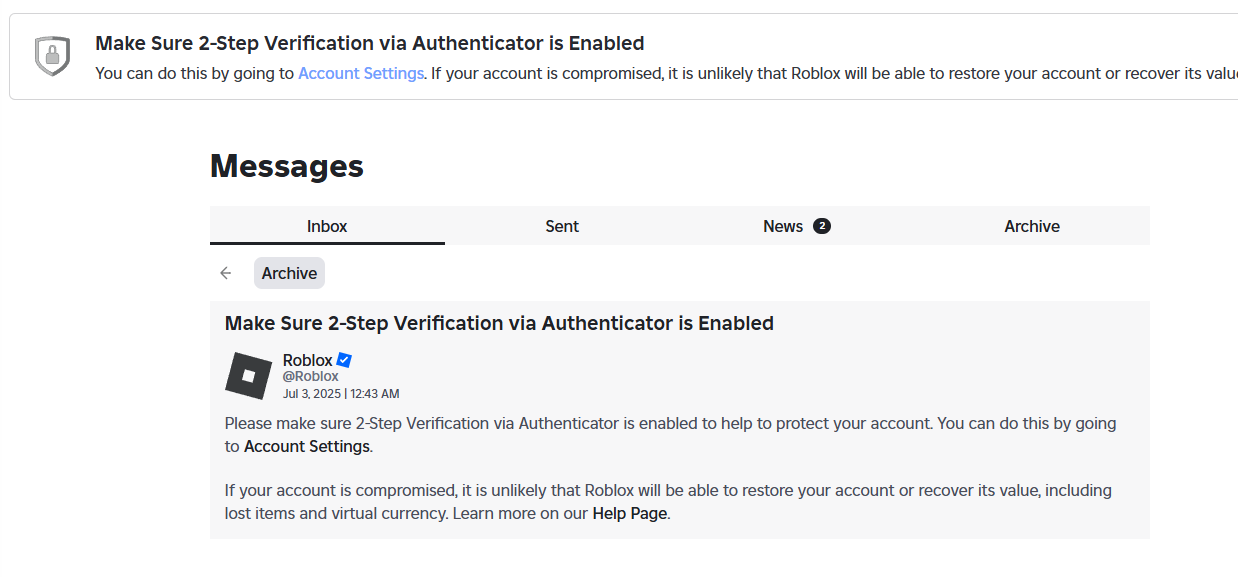Image resolution: width=1238 pixels, height=577 pixels.
Task: Switch to the Inbox tab
Action: coord(327,226)
